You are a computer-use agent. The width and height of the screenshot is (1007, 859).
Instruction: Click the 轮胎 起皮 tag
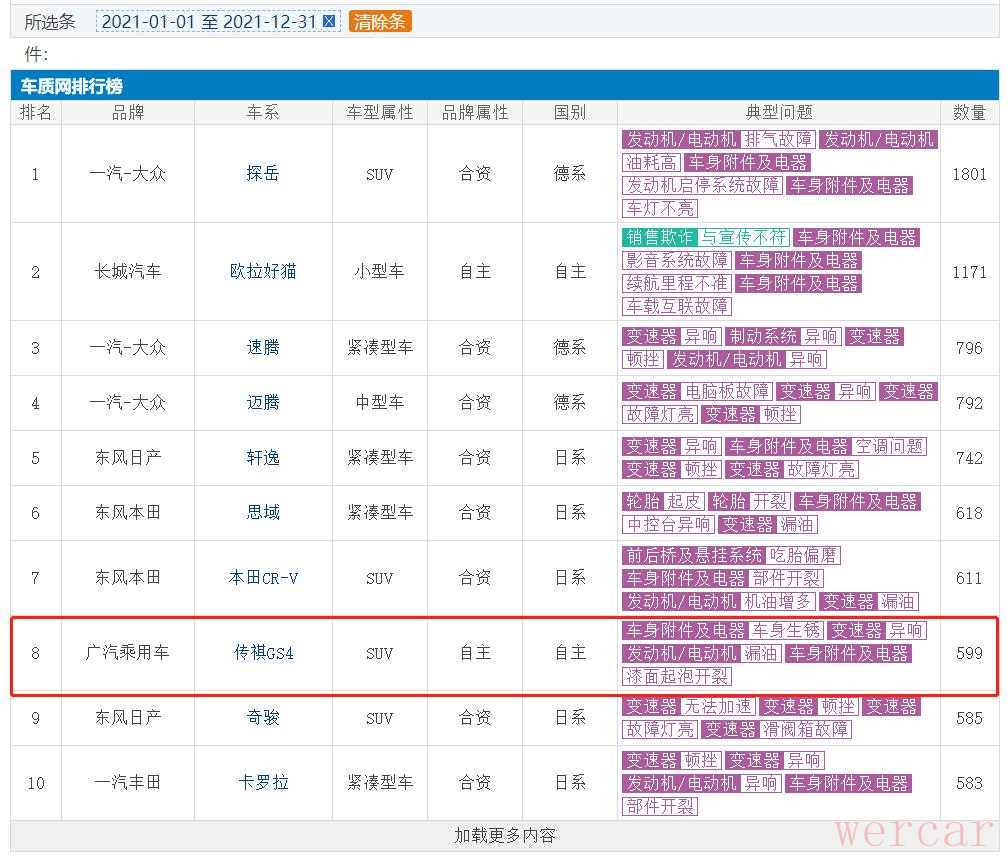click(664, 501)
